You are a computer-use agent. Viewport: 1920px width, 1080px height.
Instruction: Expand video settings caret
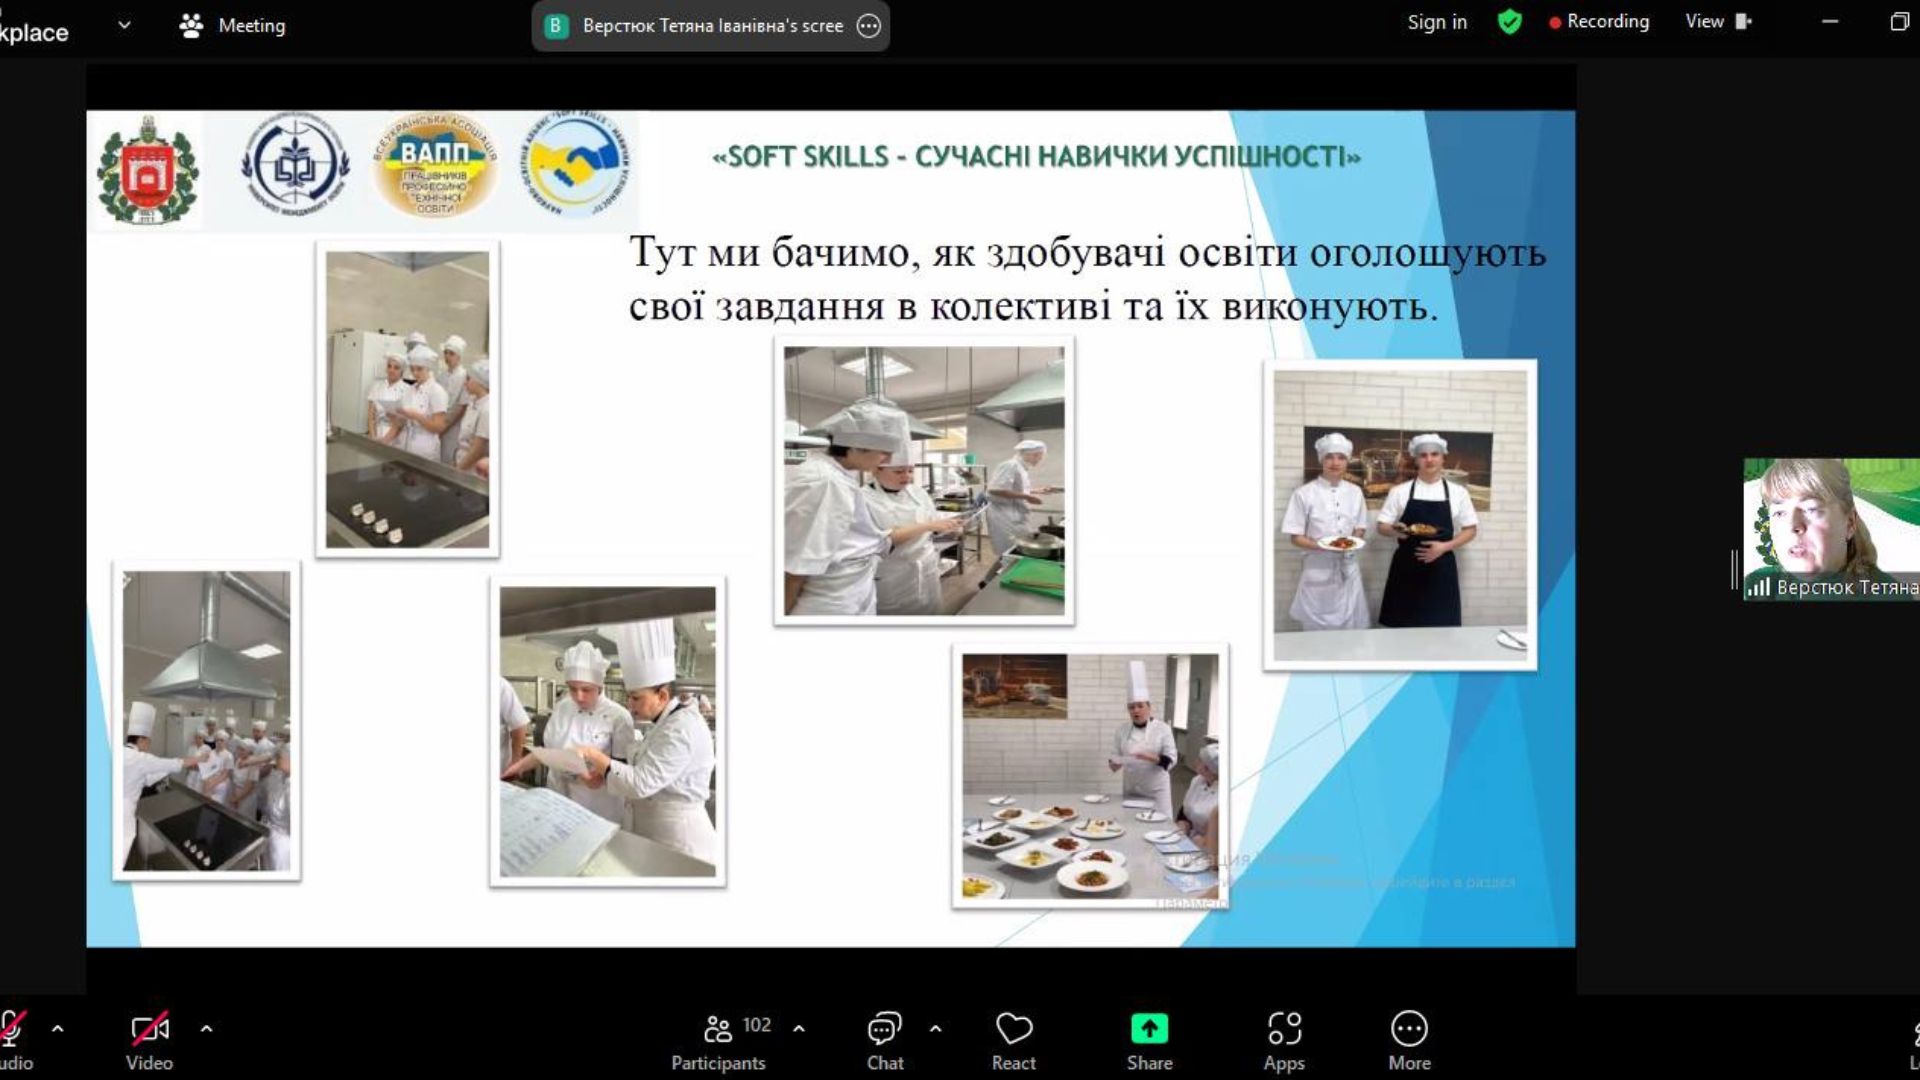[206, 1028]
